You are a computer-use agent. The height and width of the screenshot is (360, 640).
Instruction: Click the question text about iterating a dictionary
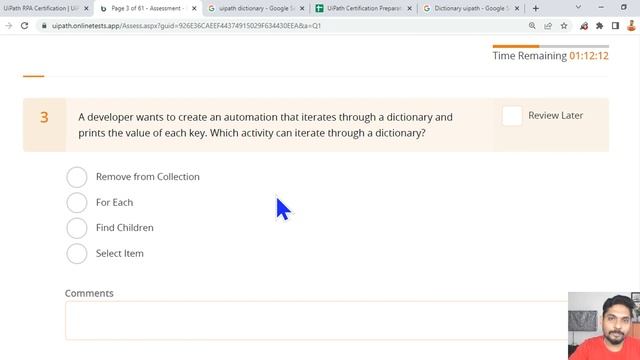pos(265,125)
